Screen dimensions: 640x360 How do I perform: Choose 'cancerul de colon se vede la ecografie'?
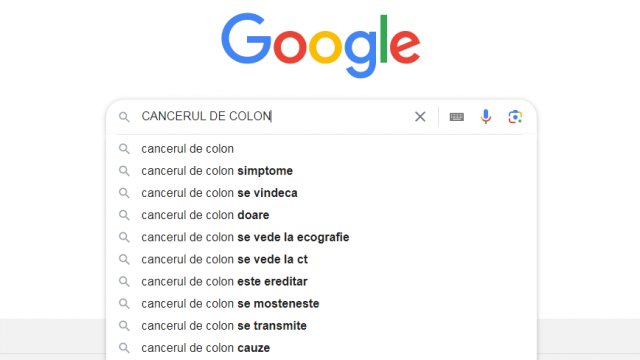pos(321,237)
